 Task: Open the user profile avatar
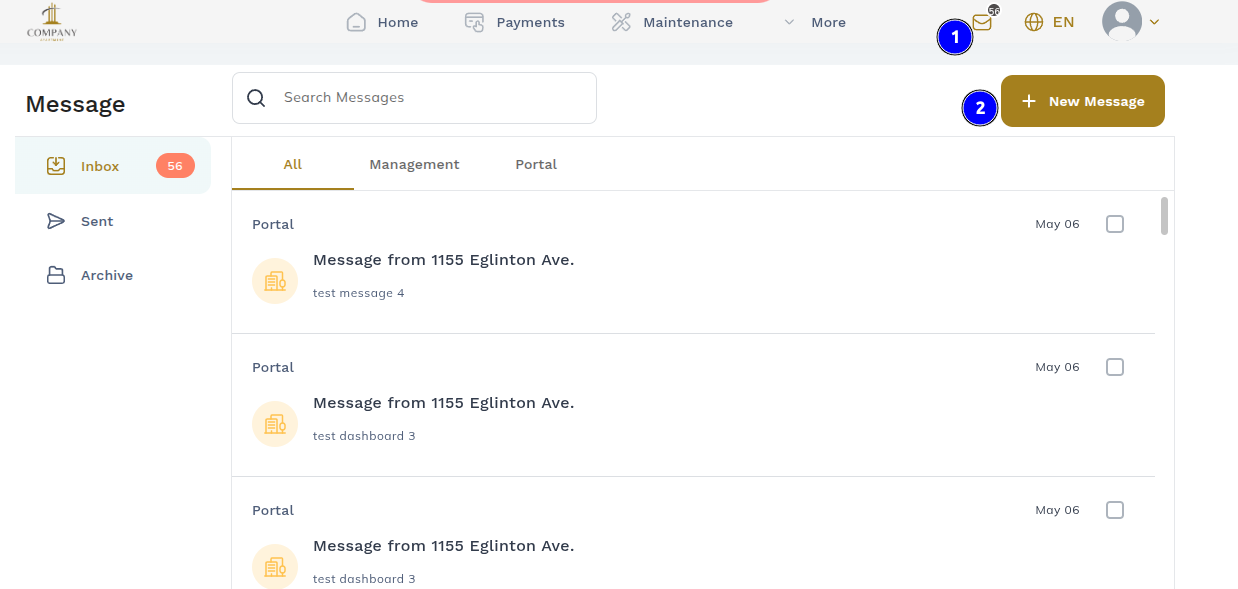pos(1122,21)
